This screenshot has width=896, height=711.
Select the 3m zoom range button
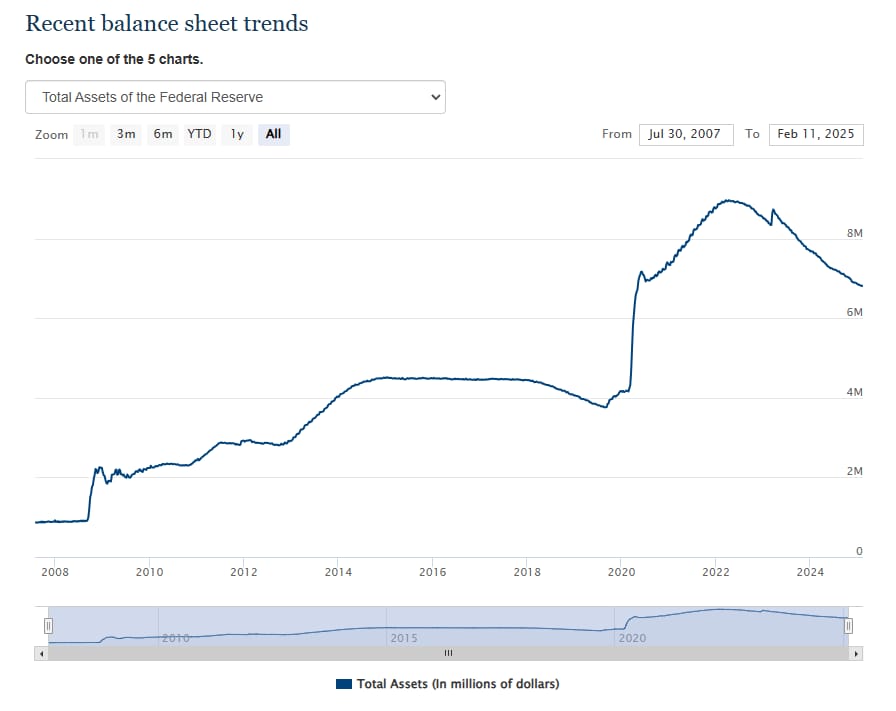(x=126, y=134)
